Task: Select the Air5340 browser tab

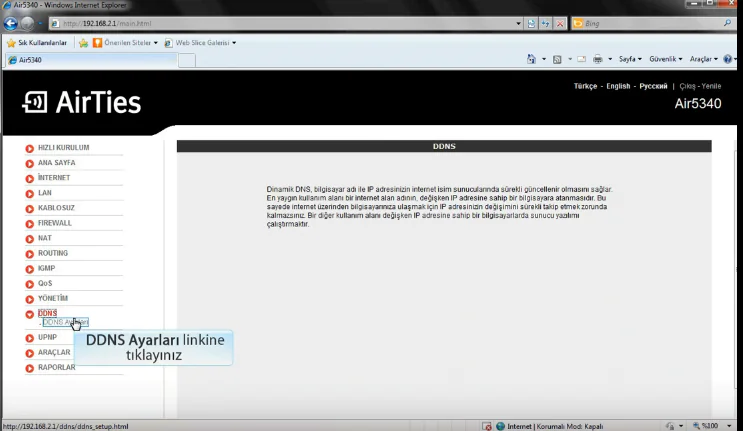Action: click(91, 60)
